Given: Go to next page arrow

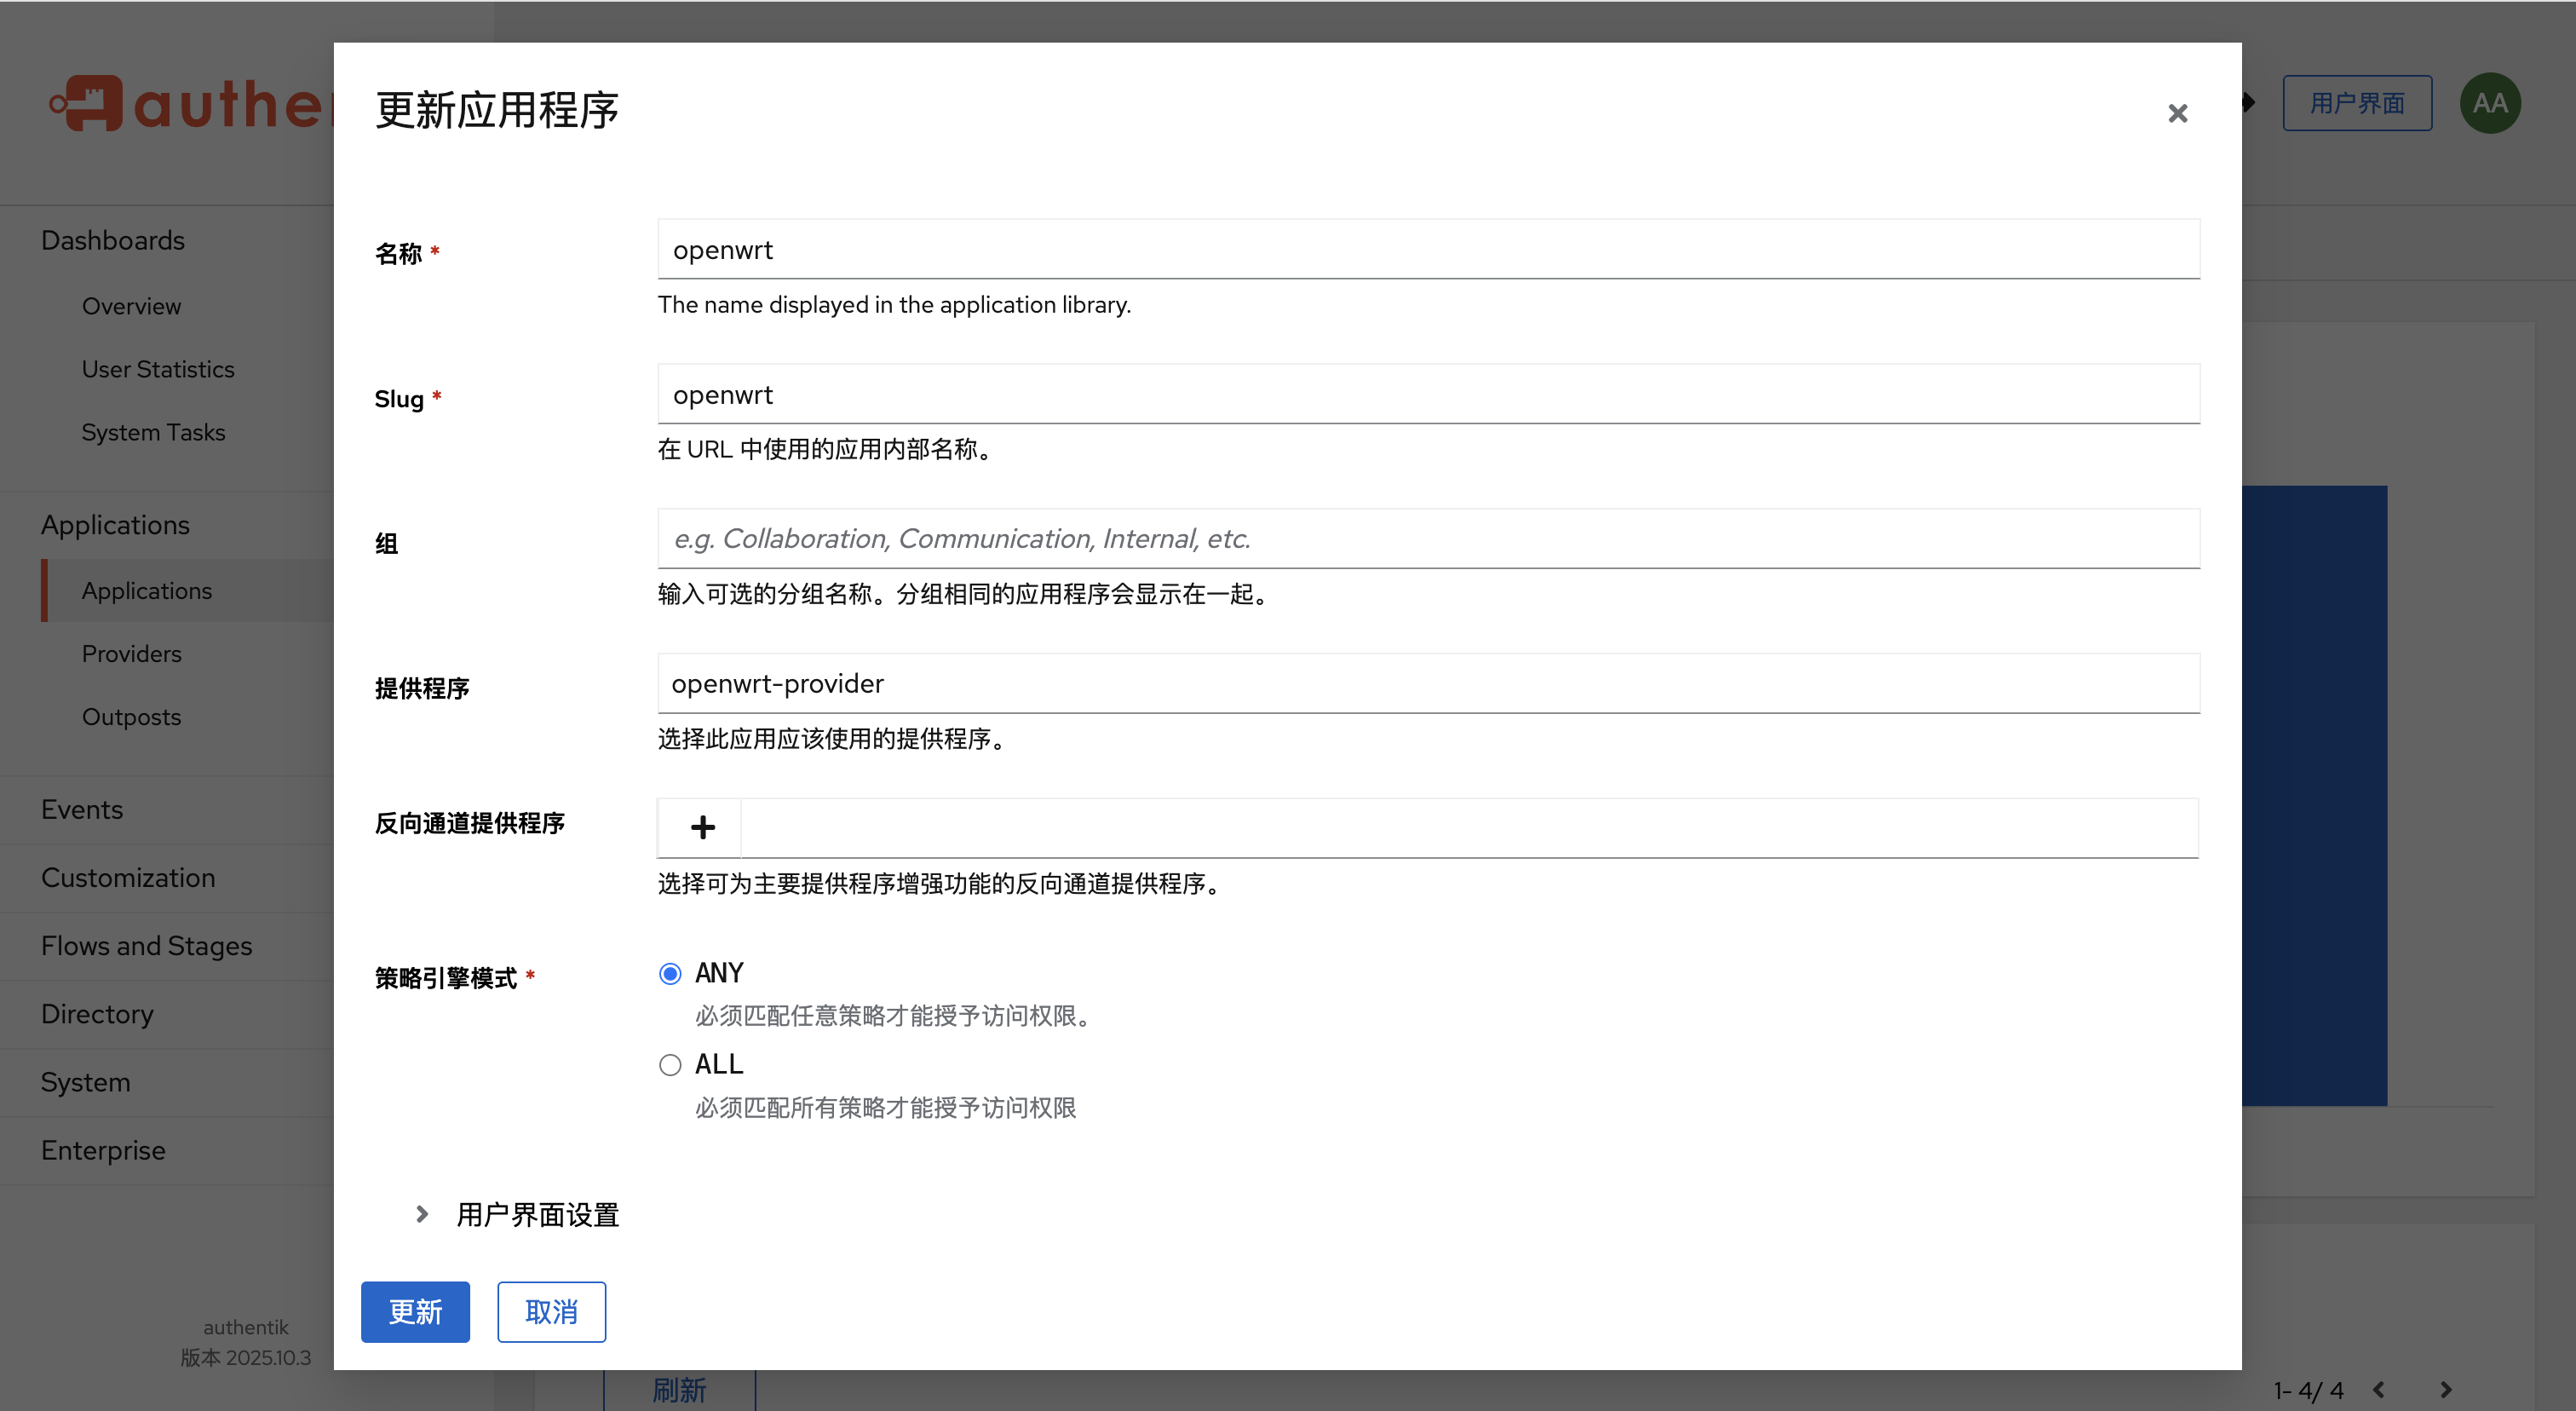Looking at the screenshot, I should (2445, 1389).
